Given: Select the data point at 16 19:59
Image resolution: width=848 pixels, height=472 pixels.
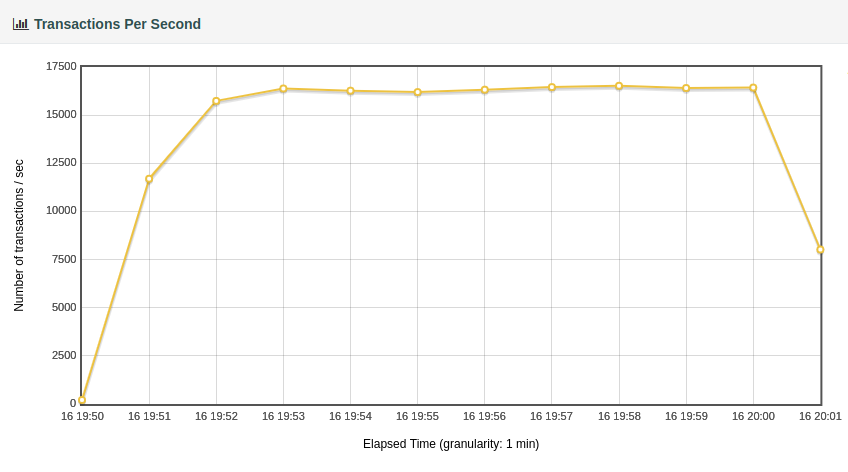Looking at the screenshot, I should [x=686, y=88].
